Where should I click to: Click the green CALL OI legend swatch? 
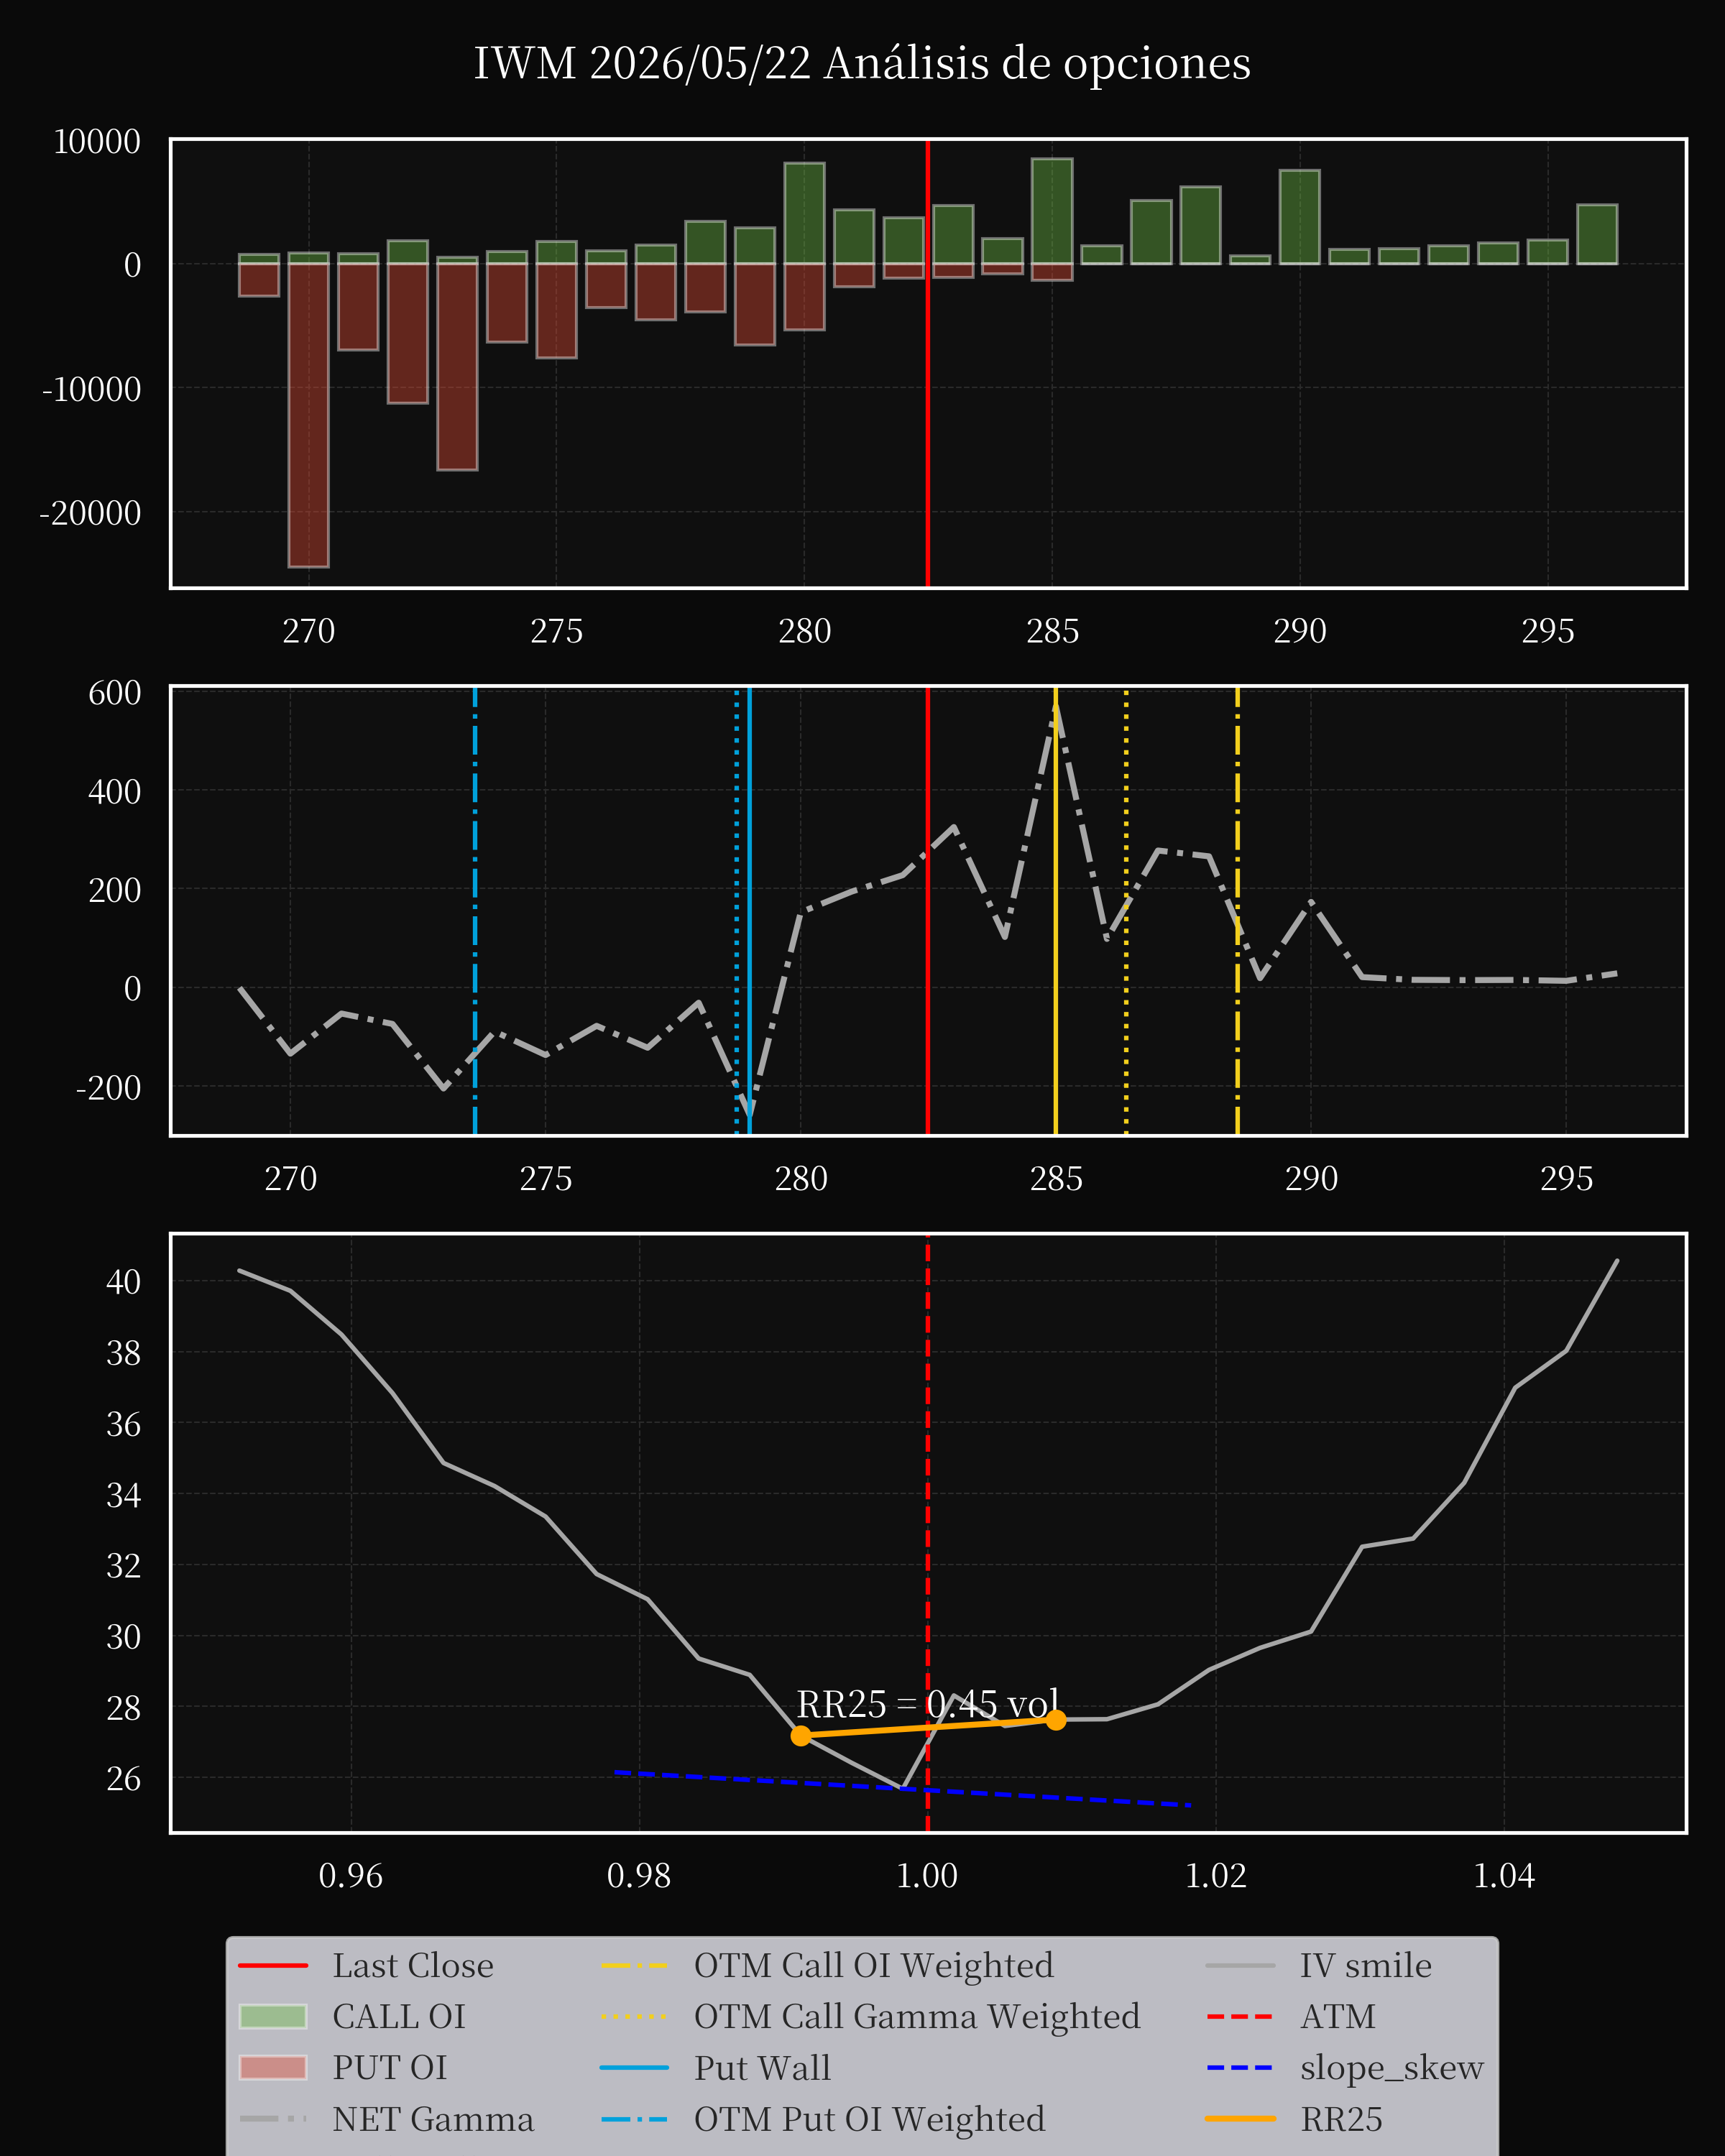273,2017
